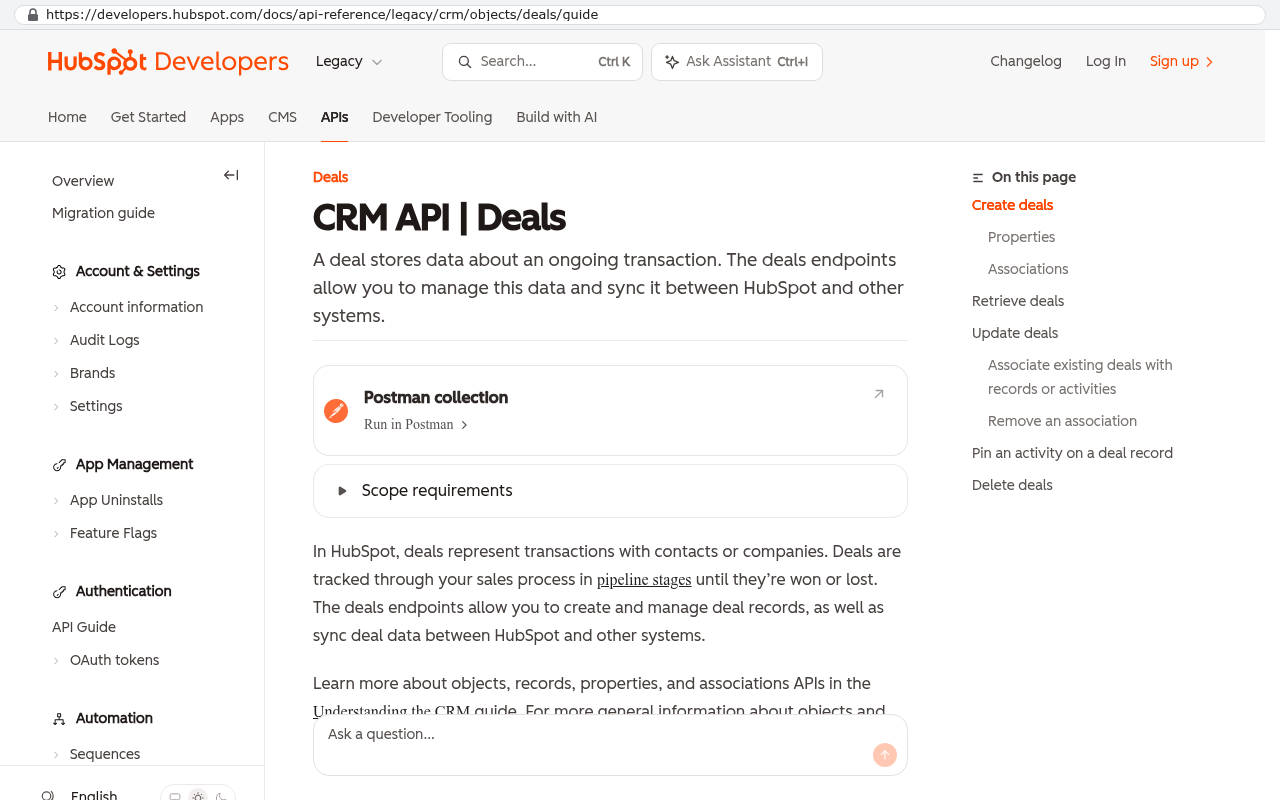Switch to the CMS tab
The image size is (1280, 800).
tap(282, 117)
